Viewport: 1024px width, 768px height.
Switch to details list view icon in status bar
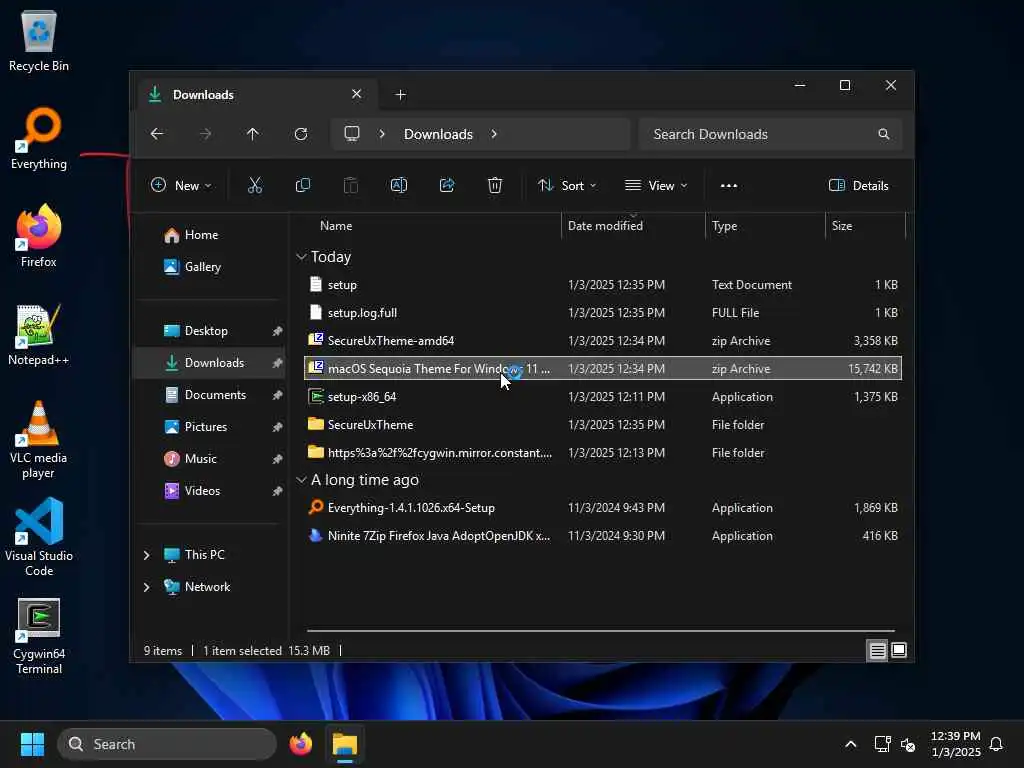point(877,650)
